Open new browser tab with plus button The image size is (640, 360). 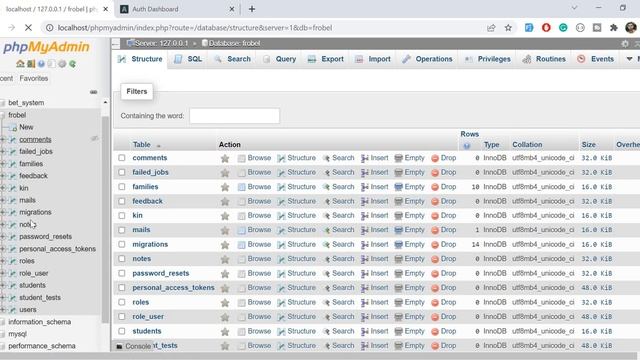(252, 9)
